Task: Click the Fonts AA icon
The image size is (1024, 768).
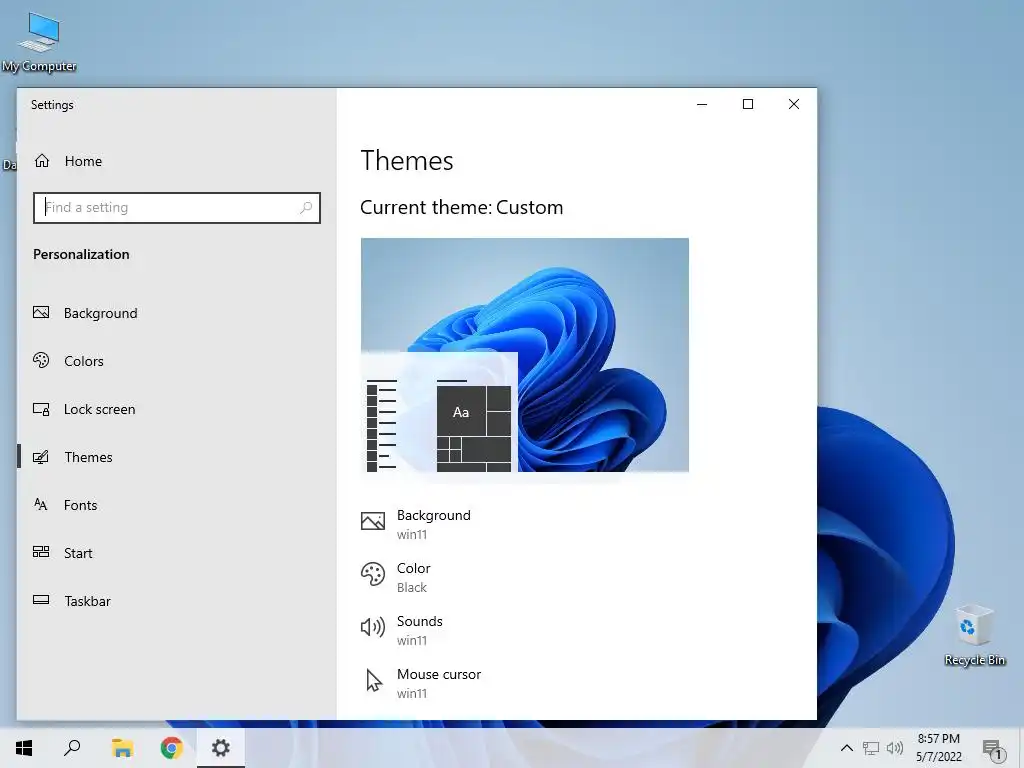Action: click(40, 504)
